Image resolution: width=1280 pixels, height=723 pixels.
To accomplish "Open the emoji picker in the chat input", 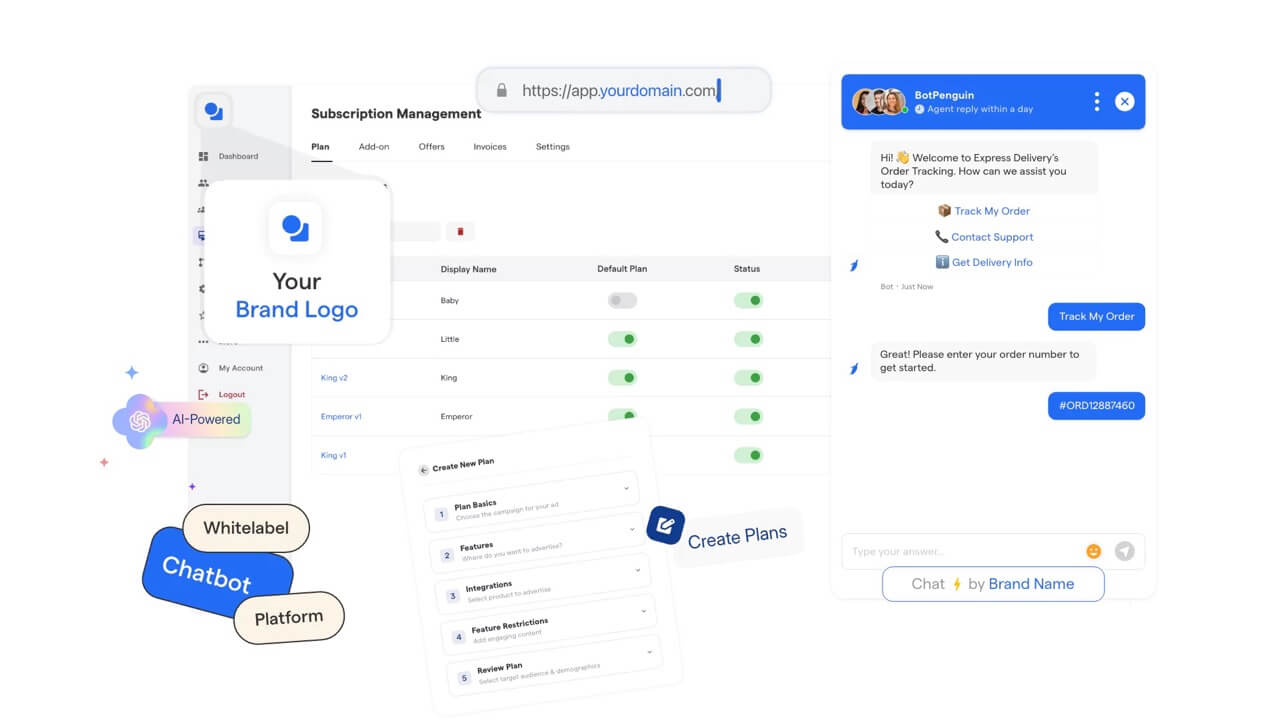I will point(1093,551).
